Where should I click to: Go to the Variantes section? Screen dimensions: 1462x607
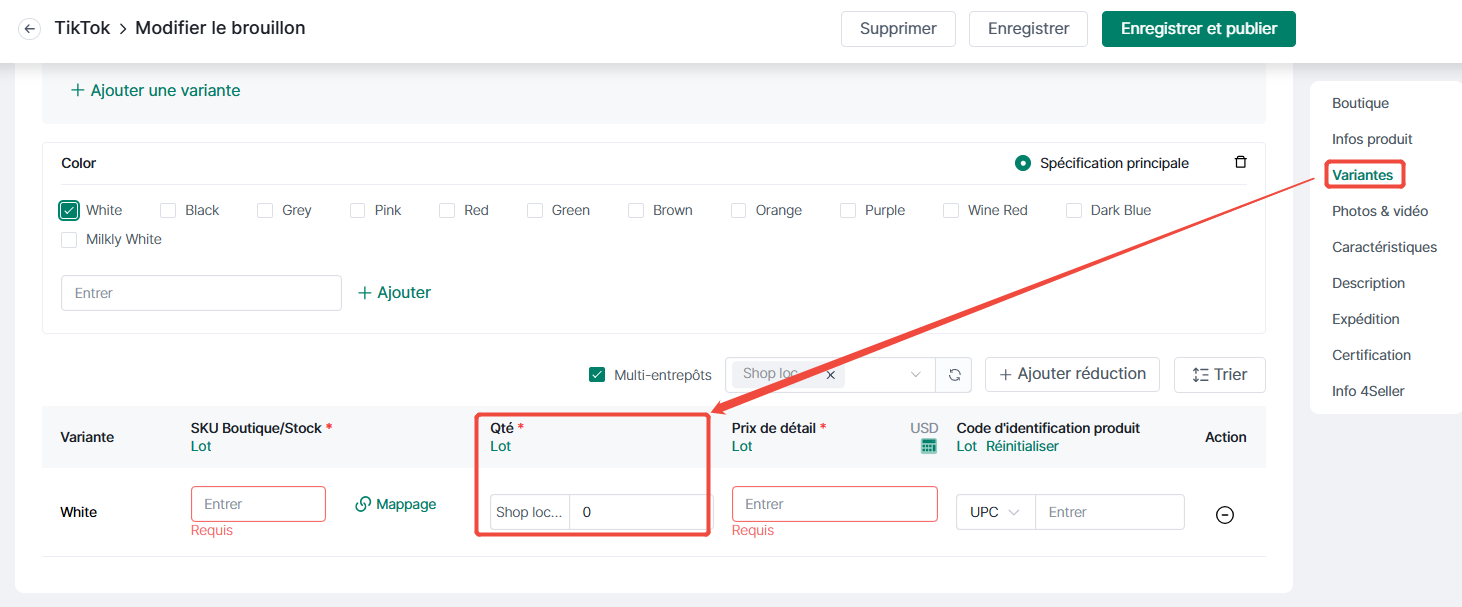1362,175
